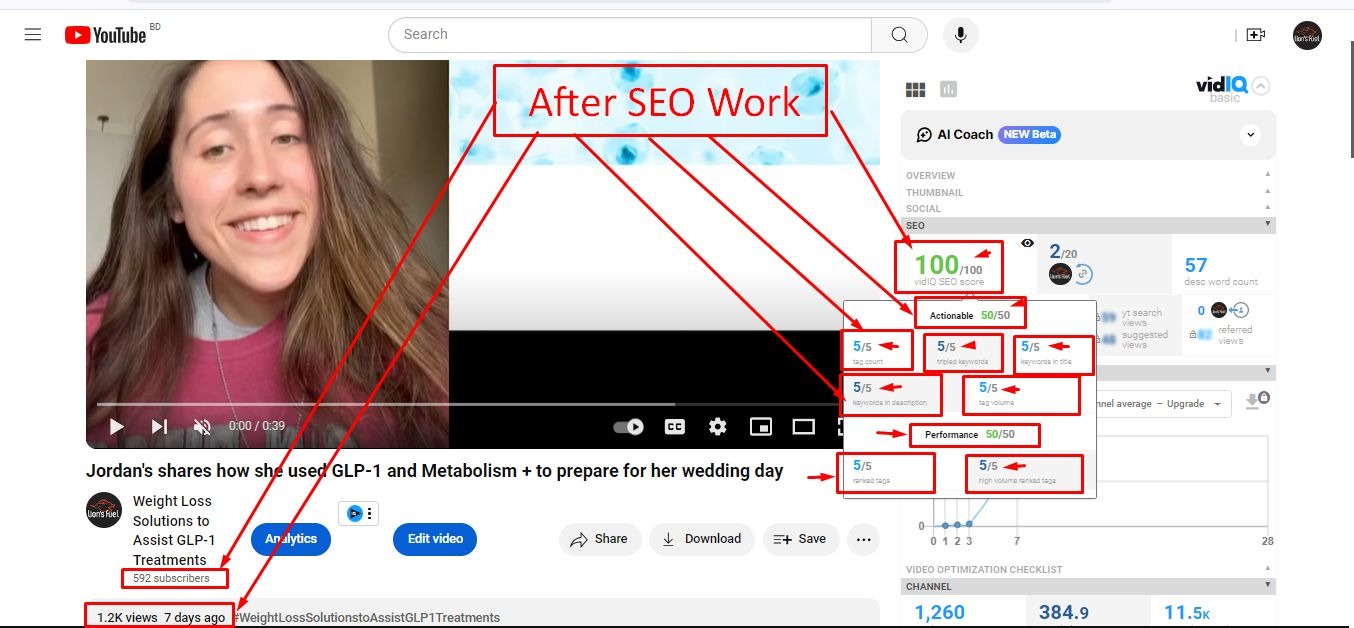
Task: Expand the OVERVIEW section in vidIQ
Action: [x=931, y=176]
